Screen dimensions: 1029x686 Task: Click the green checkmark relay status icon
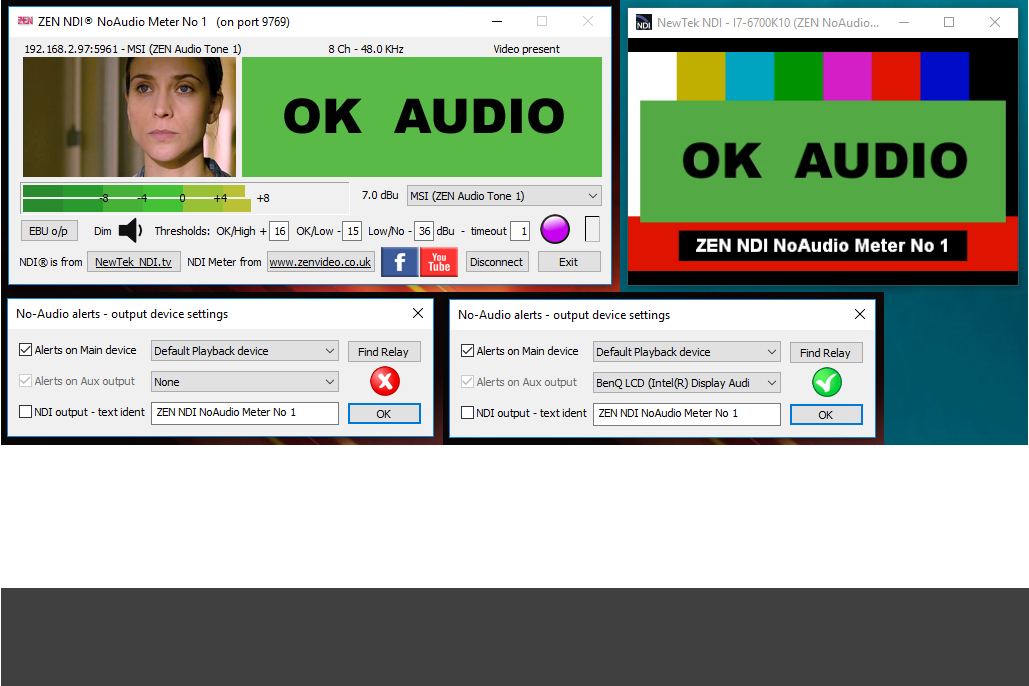click(827, 383)
